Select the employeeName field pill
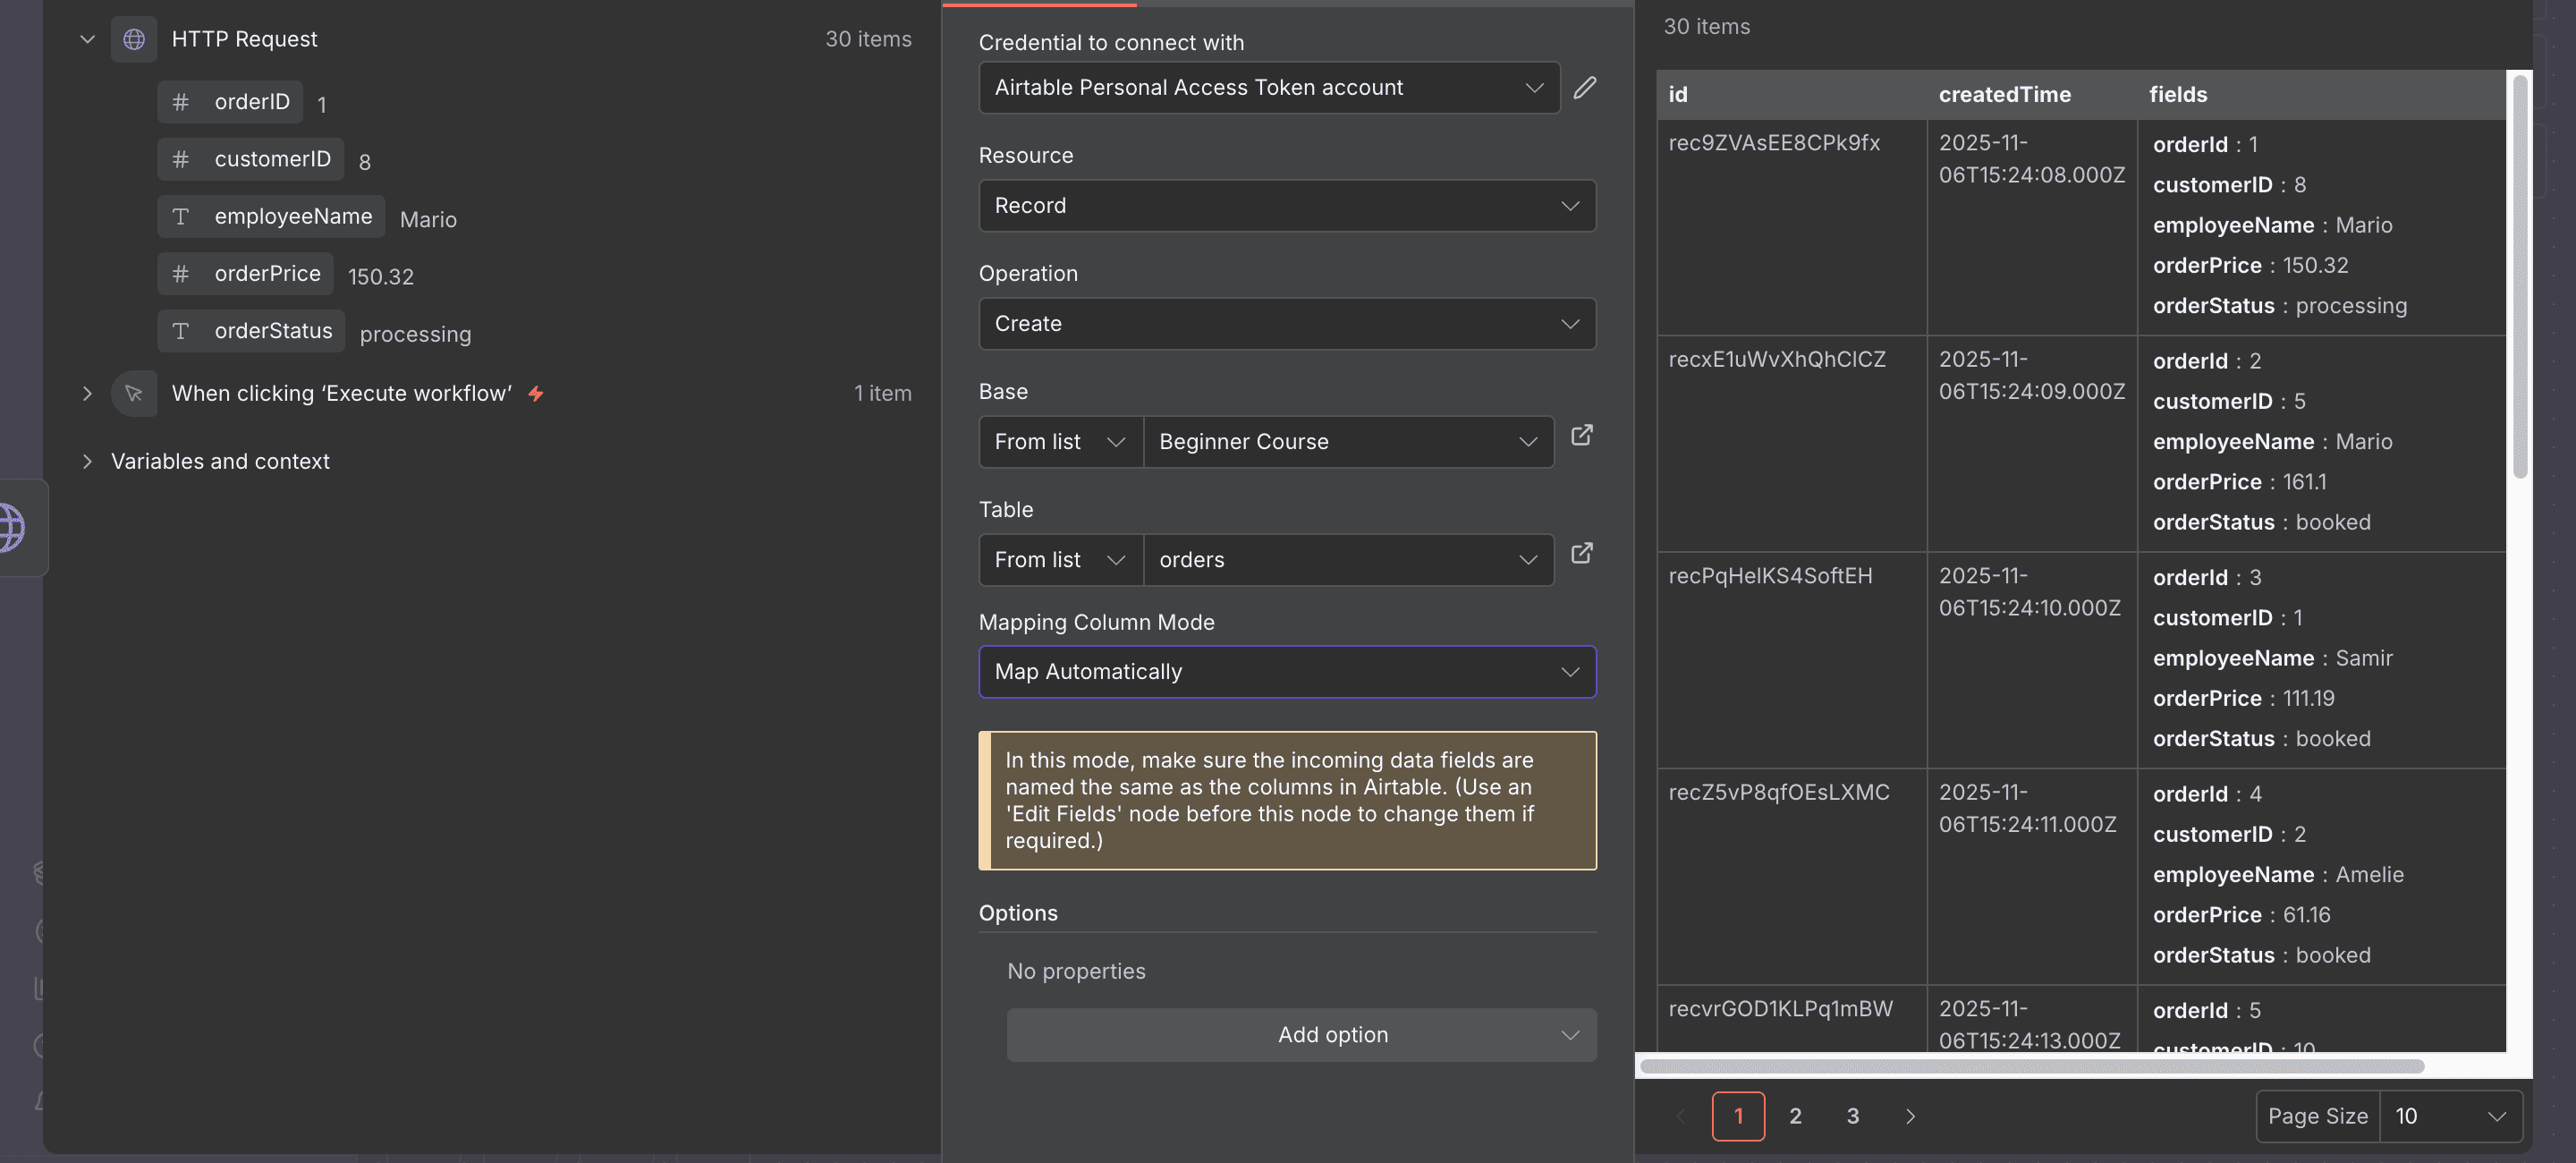The width and height of the screenshot is (2576, 1163). (x=271, y=216)
